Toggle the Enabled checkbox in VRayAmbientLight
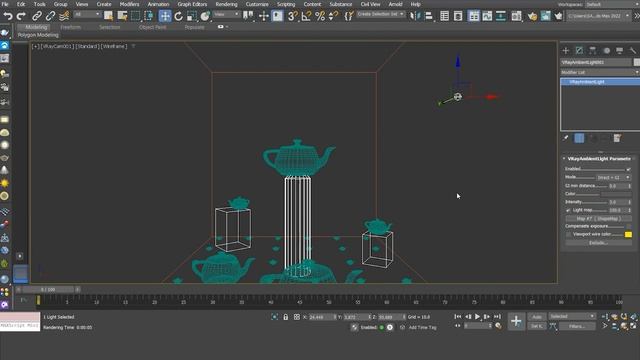The image size is (640, 360). pyautogui.click(x=628, y=169)
